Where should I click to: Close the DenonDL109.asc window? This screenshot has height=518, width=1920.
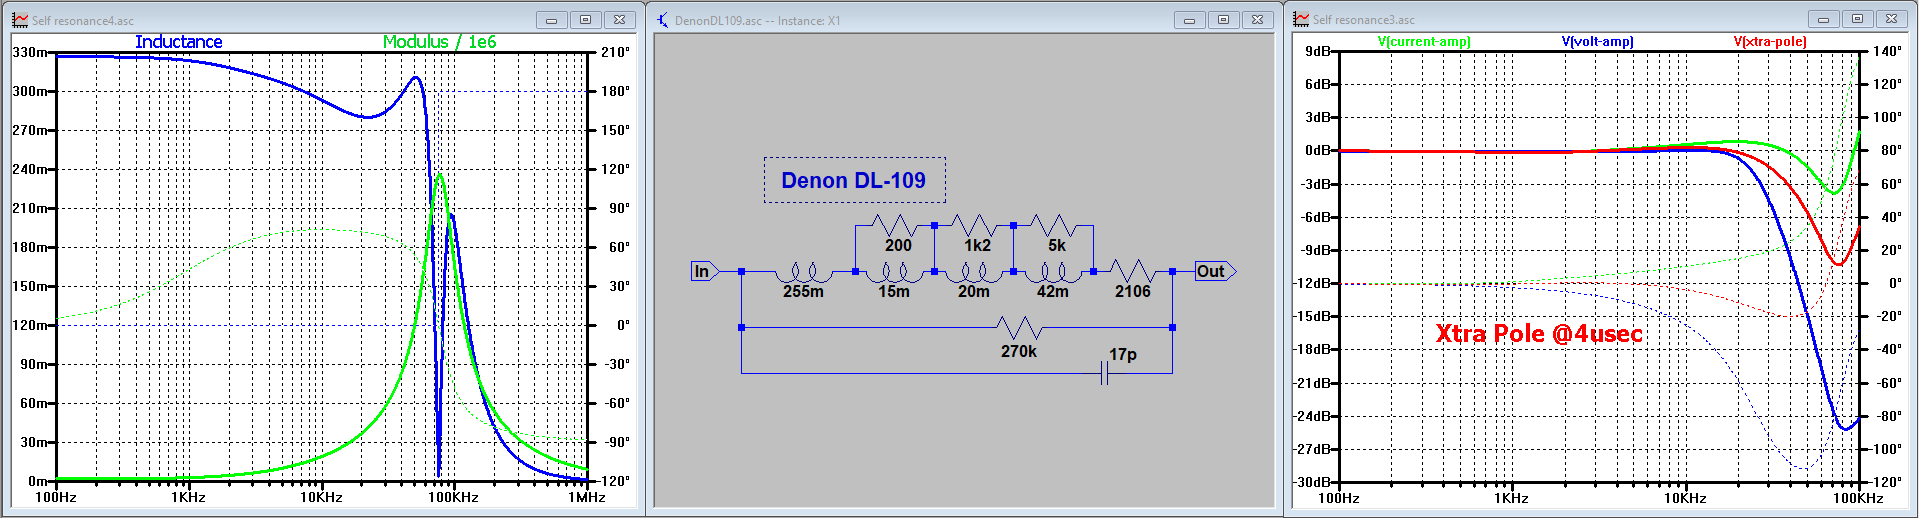click(x=1258, y=20)
